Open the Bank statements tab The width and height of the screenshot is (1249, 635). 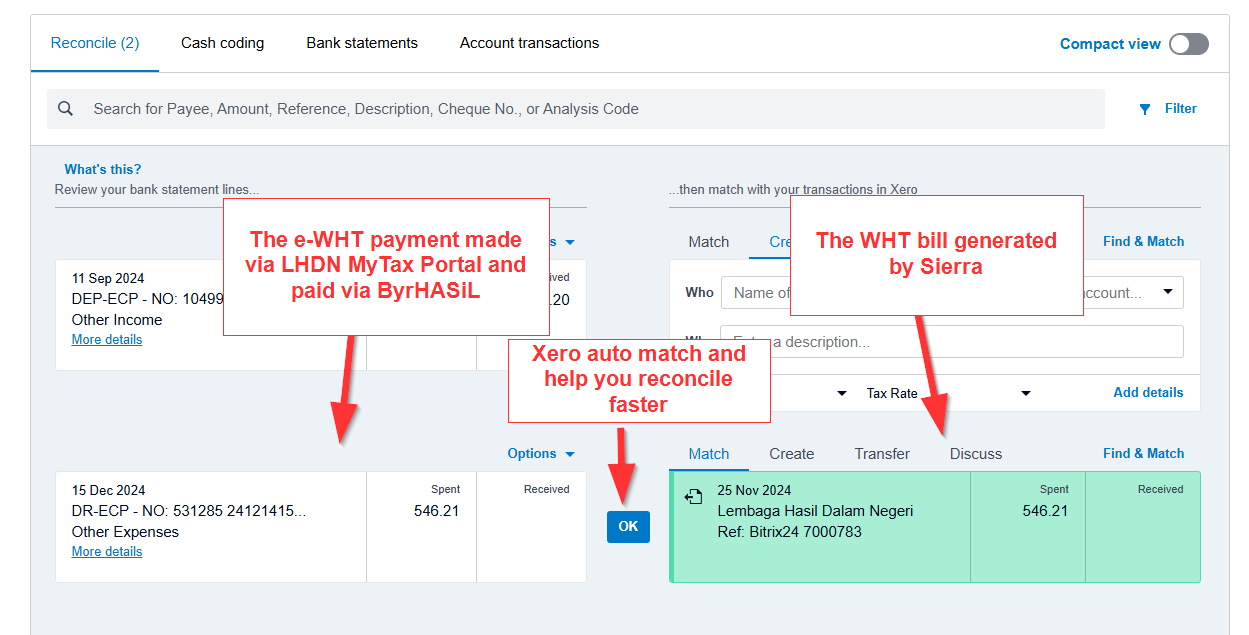[362, 43]
